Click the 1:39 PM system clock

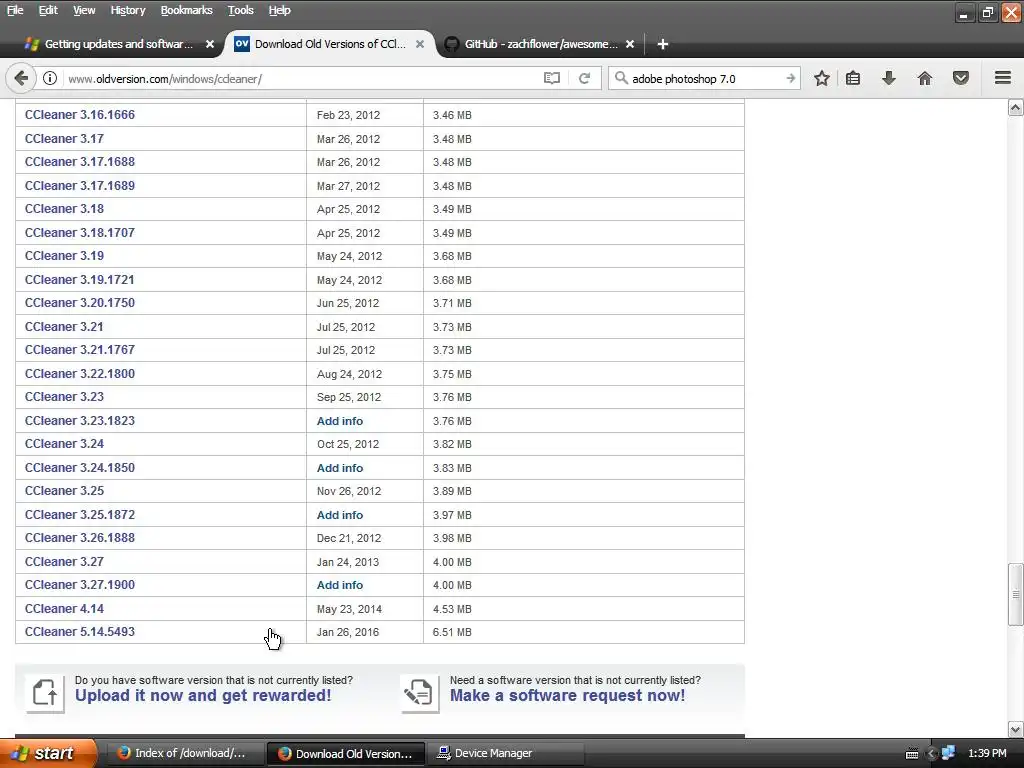click(x=987, y=754)
